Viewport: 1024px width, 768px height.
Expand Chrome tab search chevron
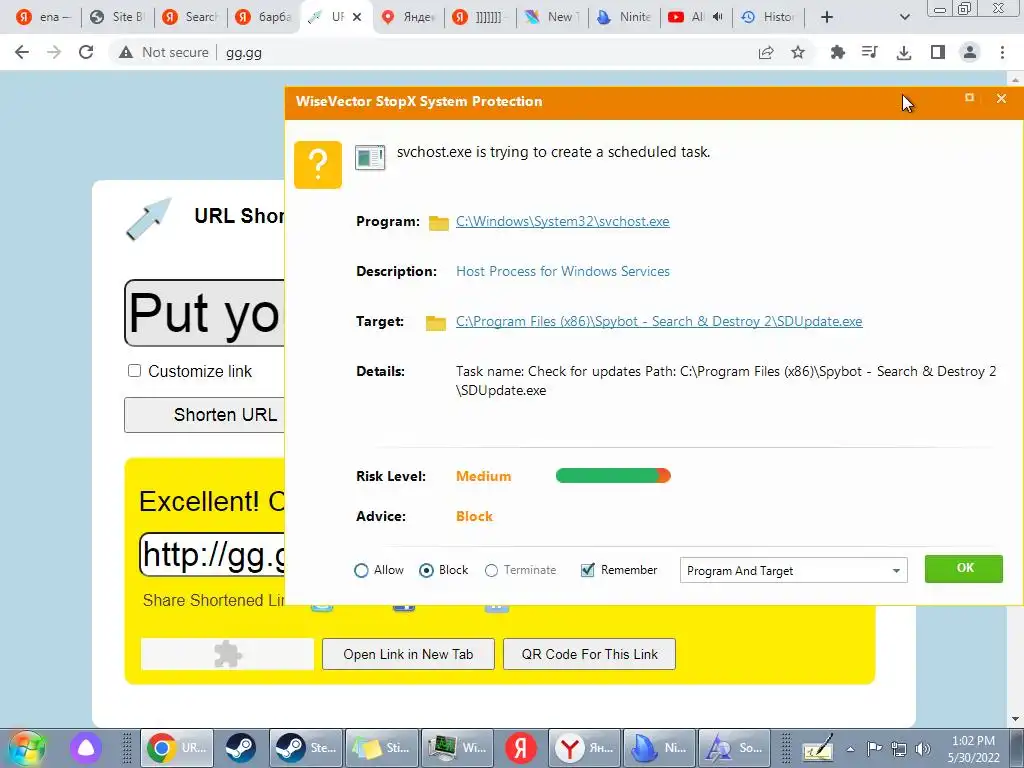click(x=904, y=17)
